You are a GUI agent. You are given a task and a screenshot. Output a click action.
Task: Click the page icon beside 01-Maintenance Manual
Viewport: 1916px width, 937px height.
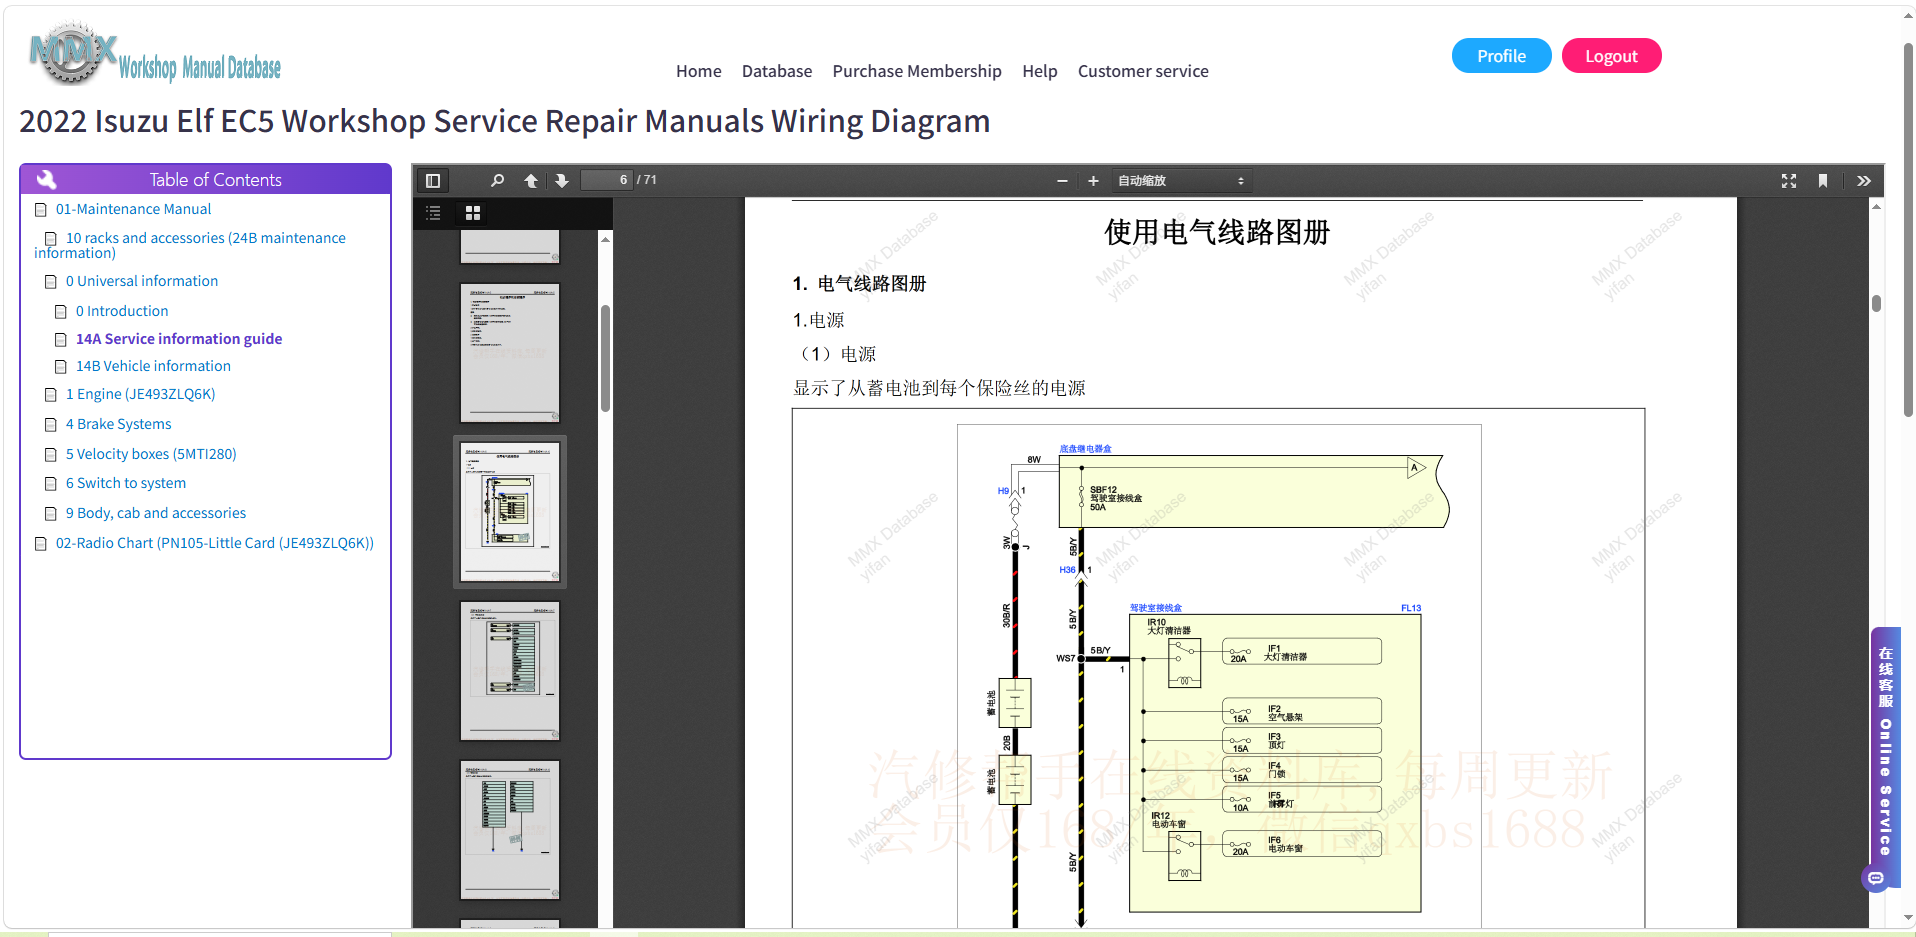point(41,210)
